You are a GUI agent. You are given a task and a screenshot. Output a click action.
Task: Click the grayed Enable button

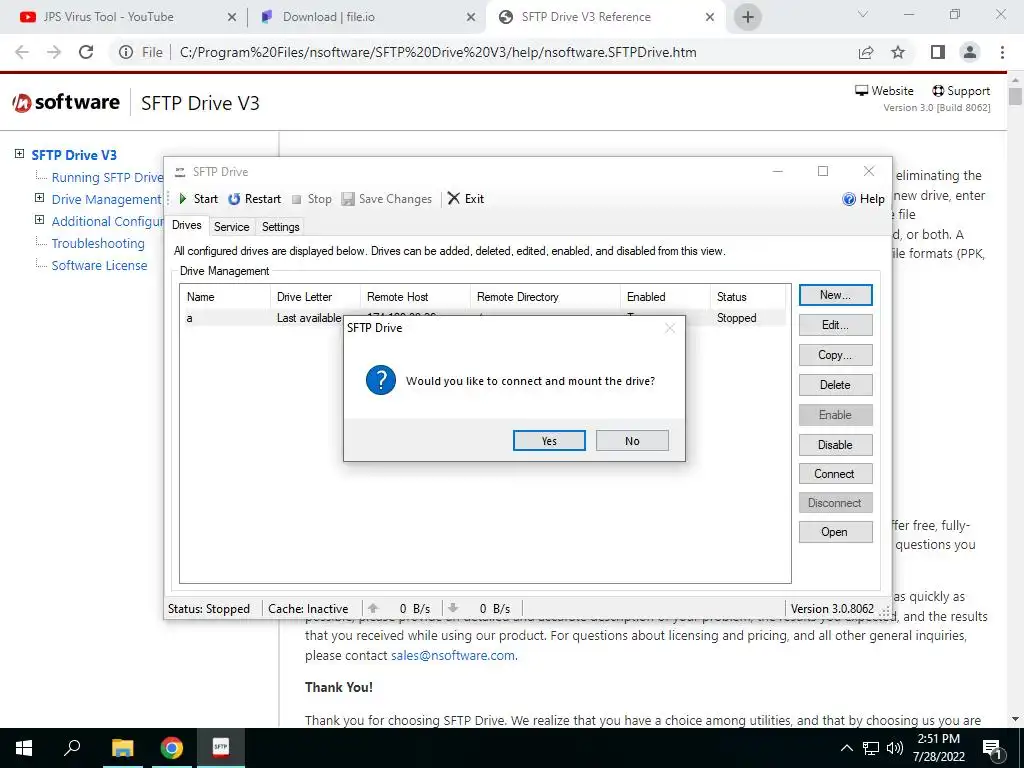835,415
